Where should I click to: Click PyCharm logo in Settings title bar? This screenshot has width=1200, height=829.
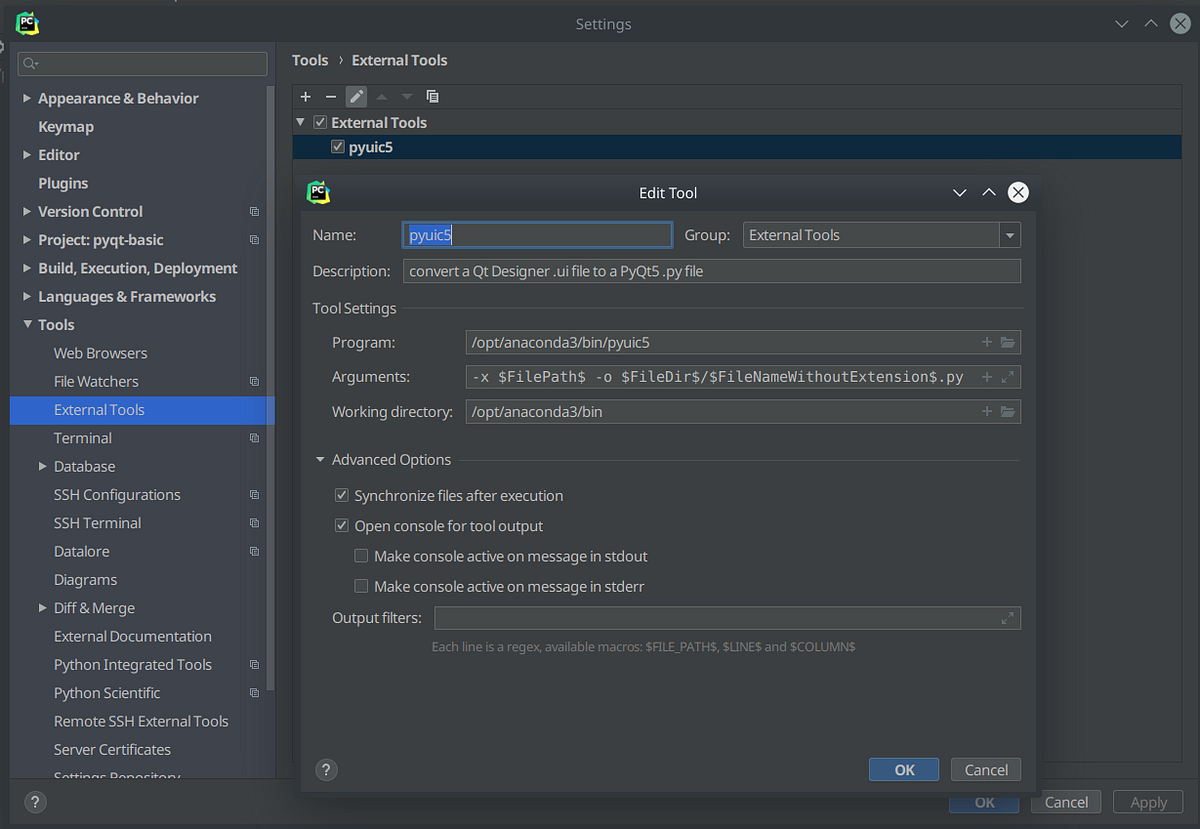[x=27, y=23]
